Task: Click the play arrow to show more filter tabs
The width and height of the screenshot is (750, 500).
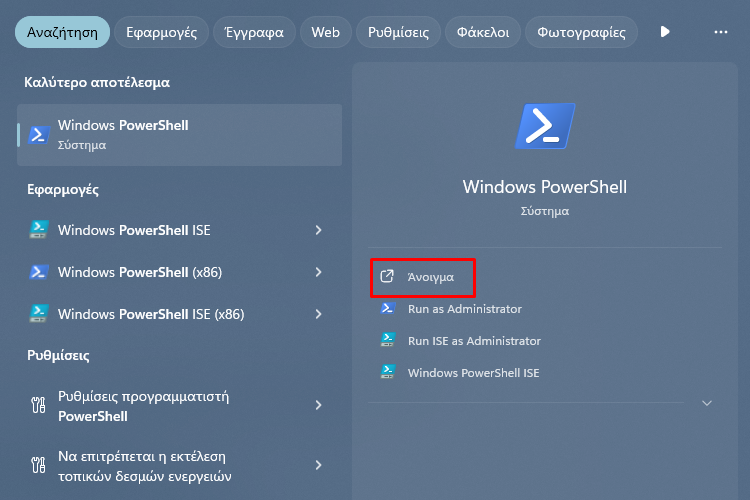Action: pos(664,32)
